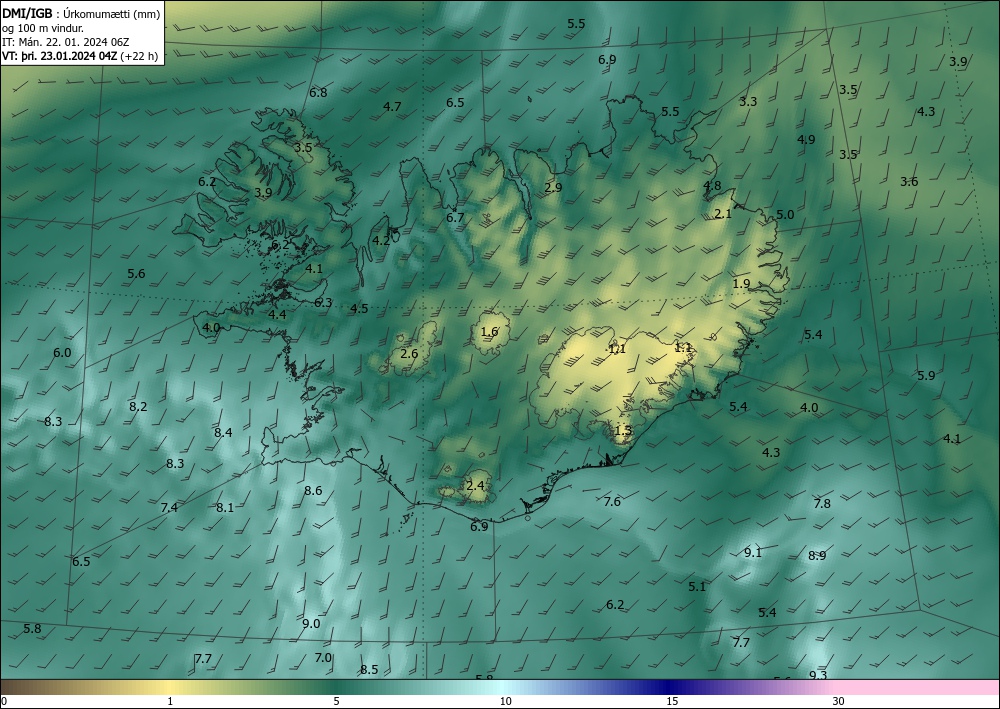
Task: Click the 3.3 value on the map
Action: pos(748,101)
